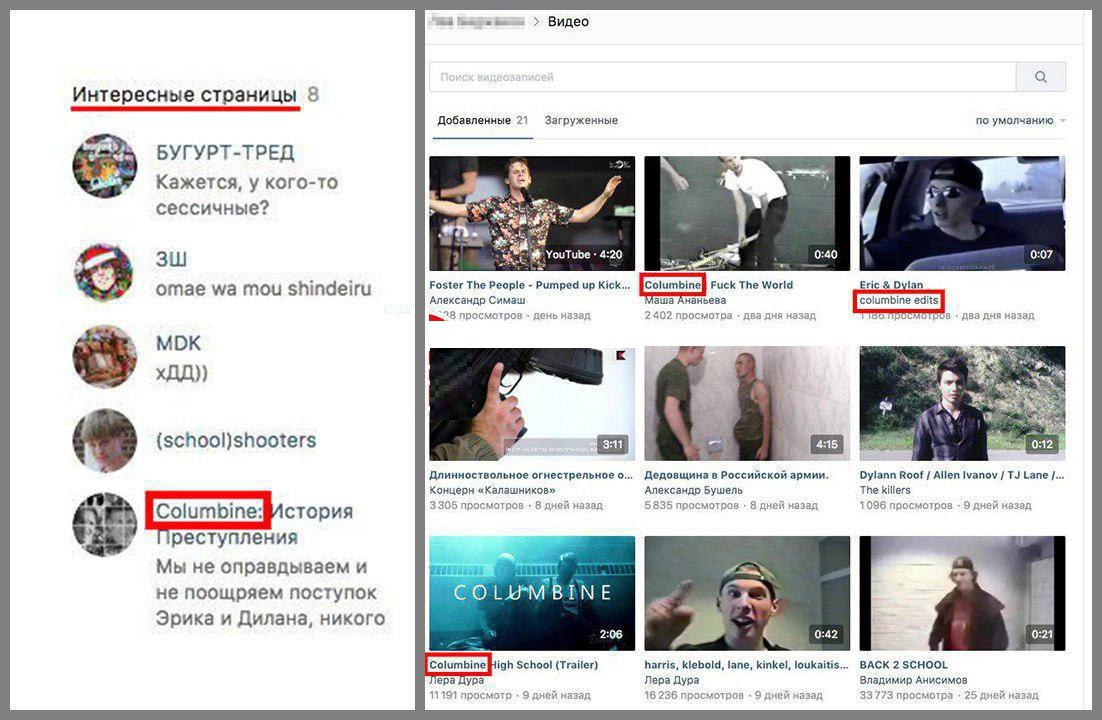Open the Foster The People video thumbnail
Screen dimensions: 1102x720
point(532,213)
